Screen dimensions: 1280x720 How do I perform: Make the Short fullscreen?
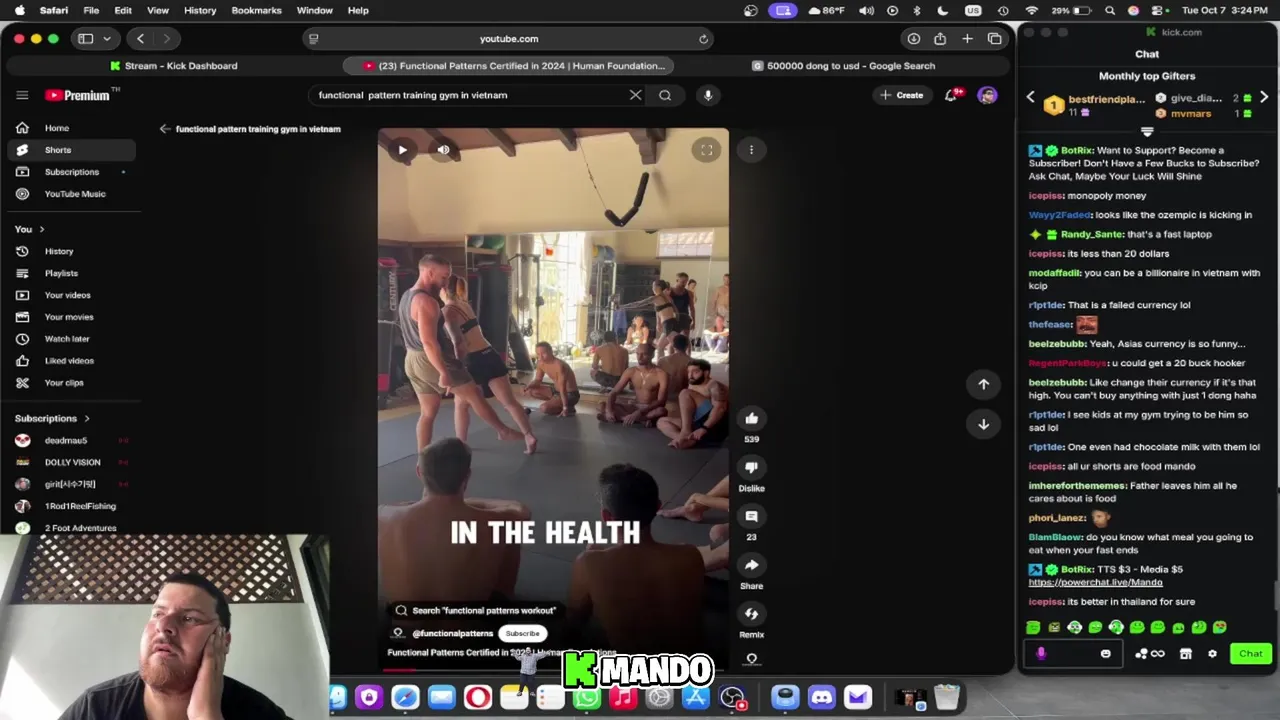[706, 150]
